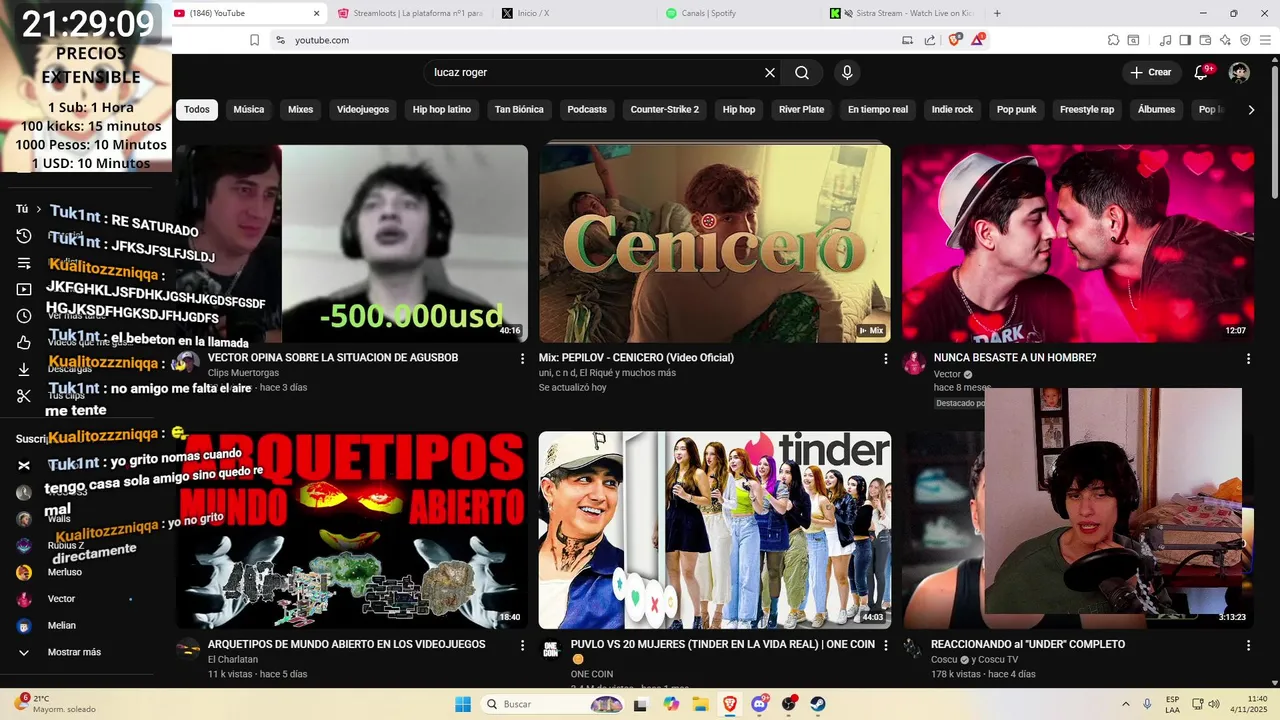This screenshot has width=1280, height=720.
Task: Open the El Charlatan channel link
Action: click(x=233, y=659)
